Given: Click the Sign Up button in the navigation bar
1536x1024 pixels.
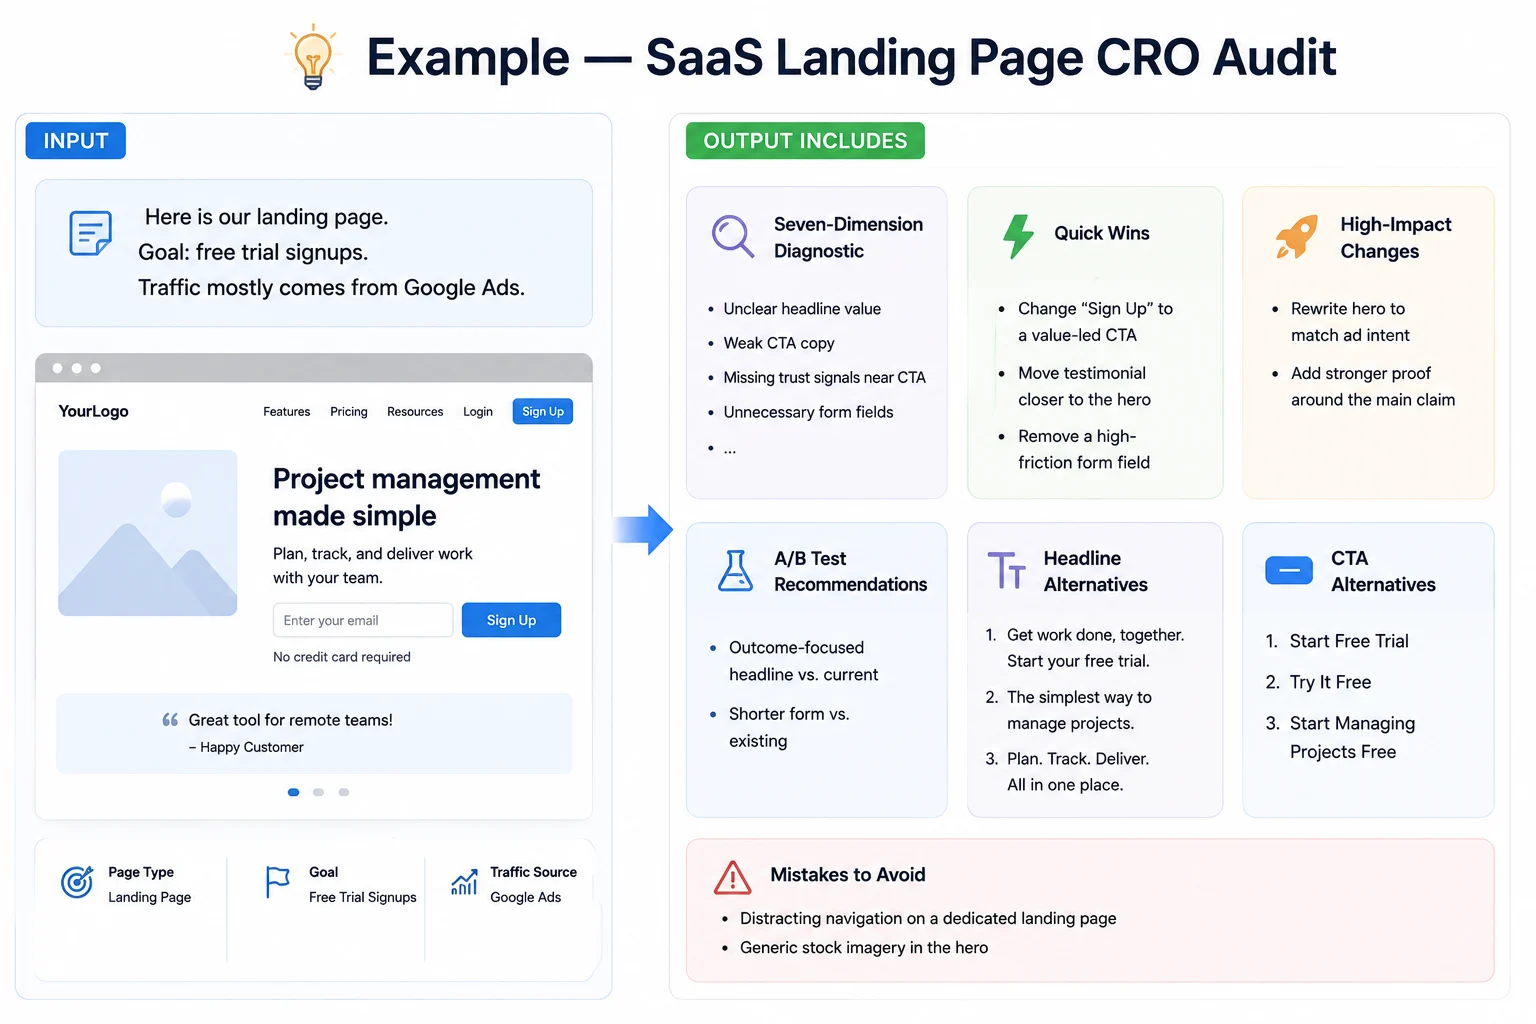Looking at the screenshot, I should click(543, 411).
